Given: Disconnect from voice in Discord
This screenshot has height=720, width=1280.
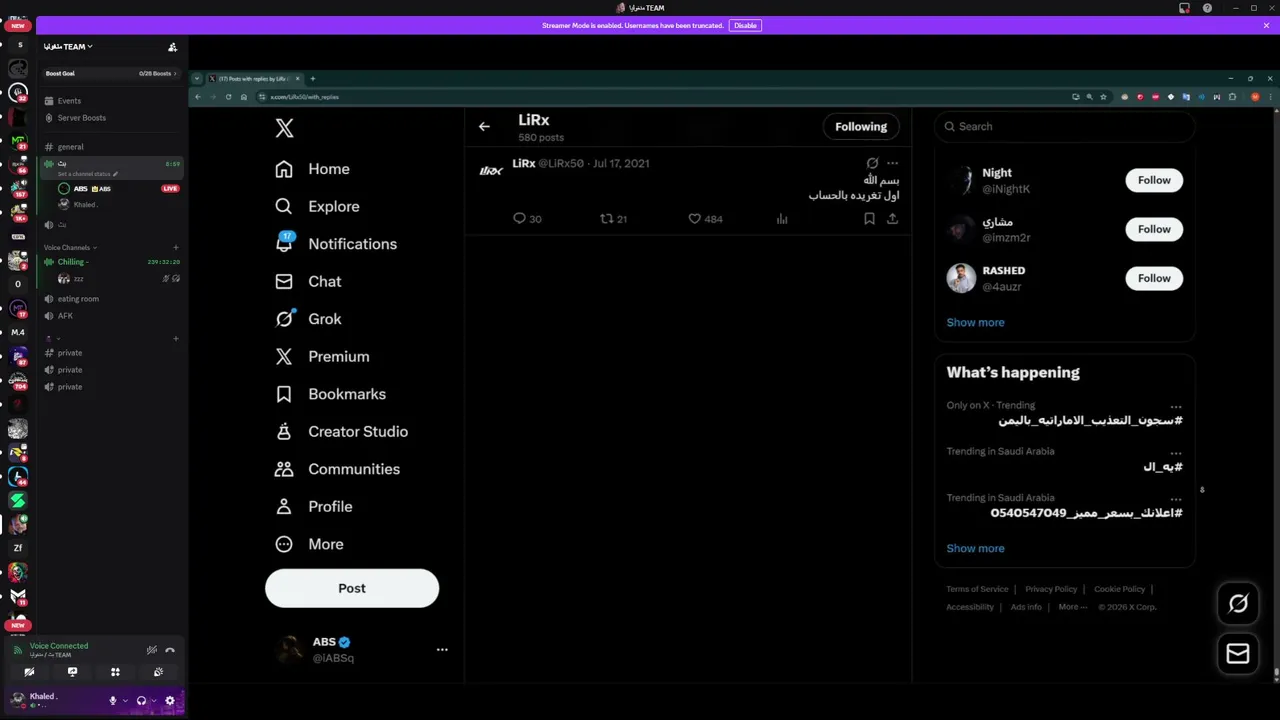Looking at the screenshot, I should tap(170, 650).
